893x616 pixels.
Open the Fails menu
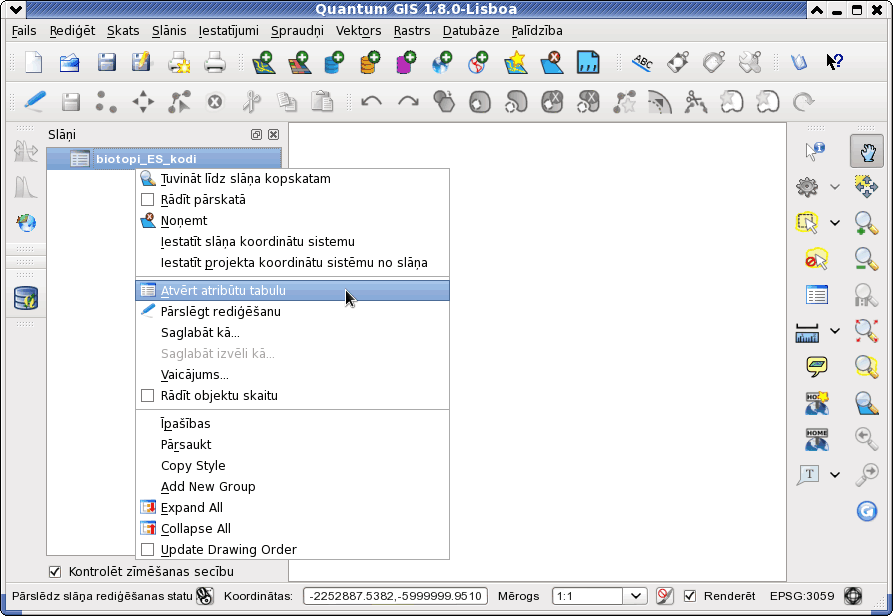[24, 31]
